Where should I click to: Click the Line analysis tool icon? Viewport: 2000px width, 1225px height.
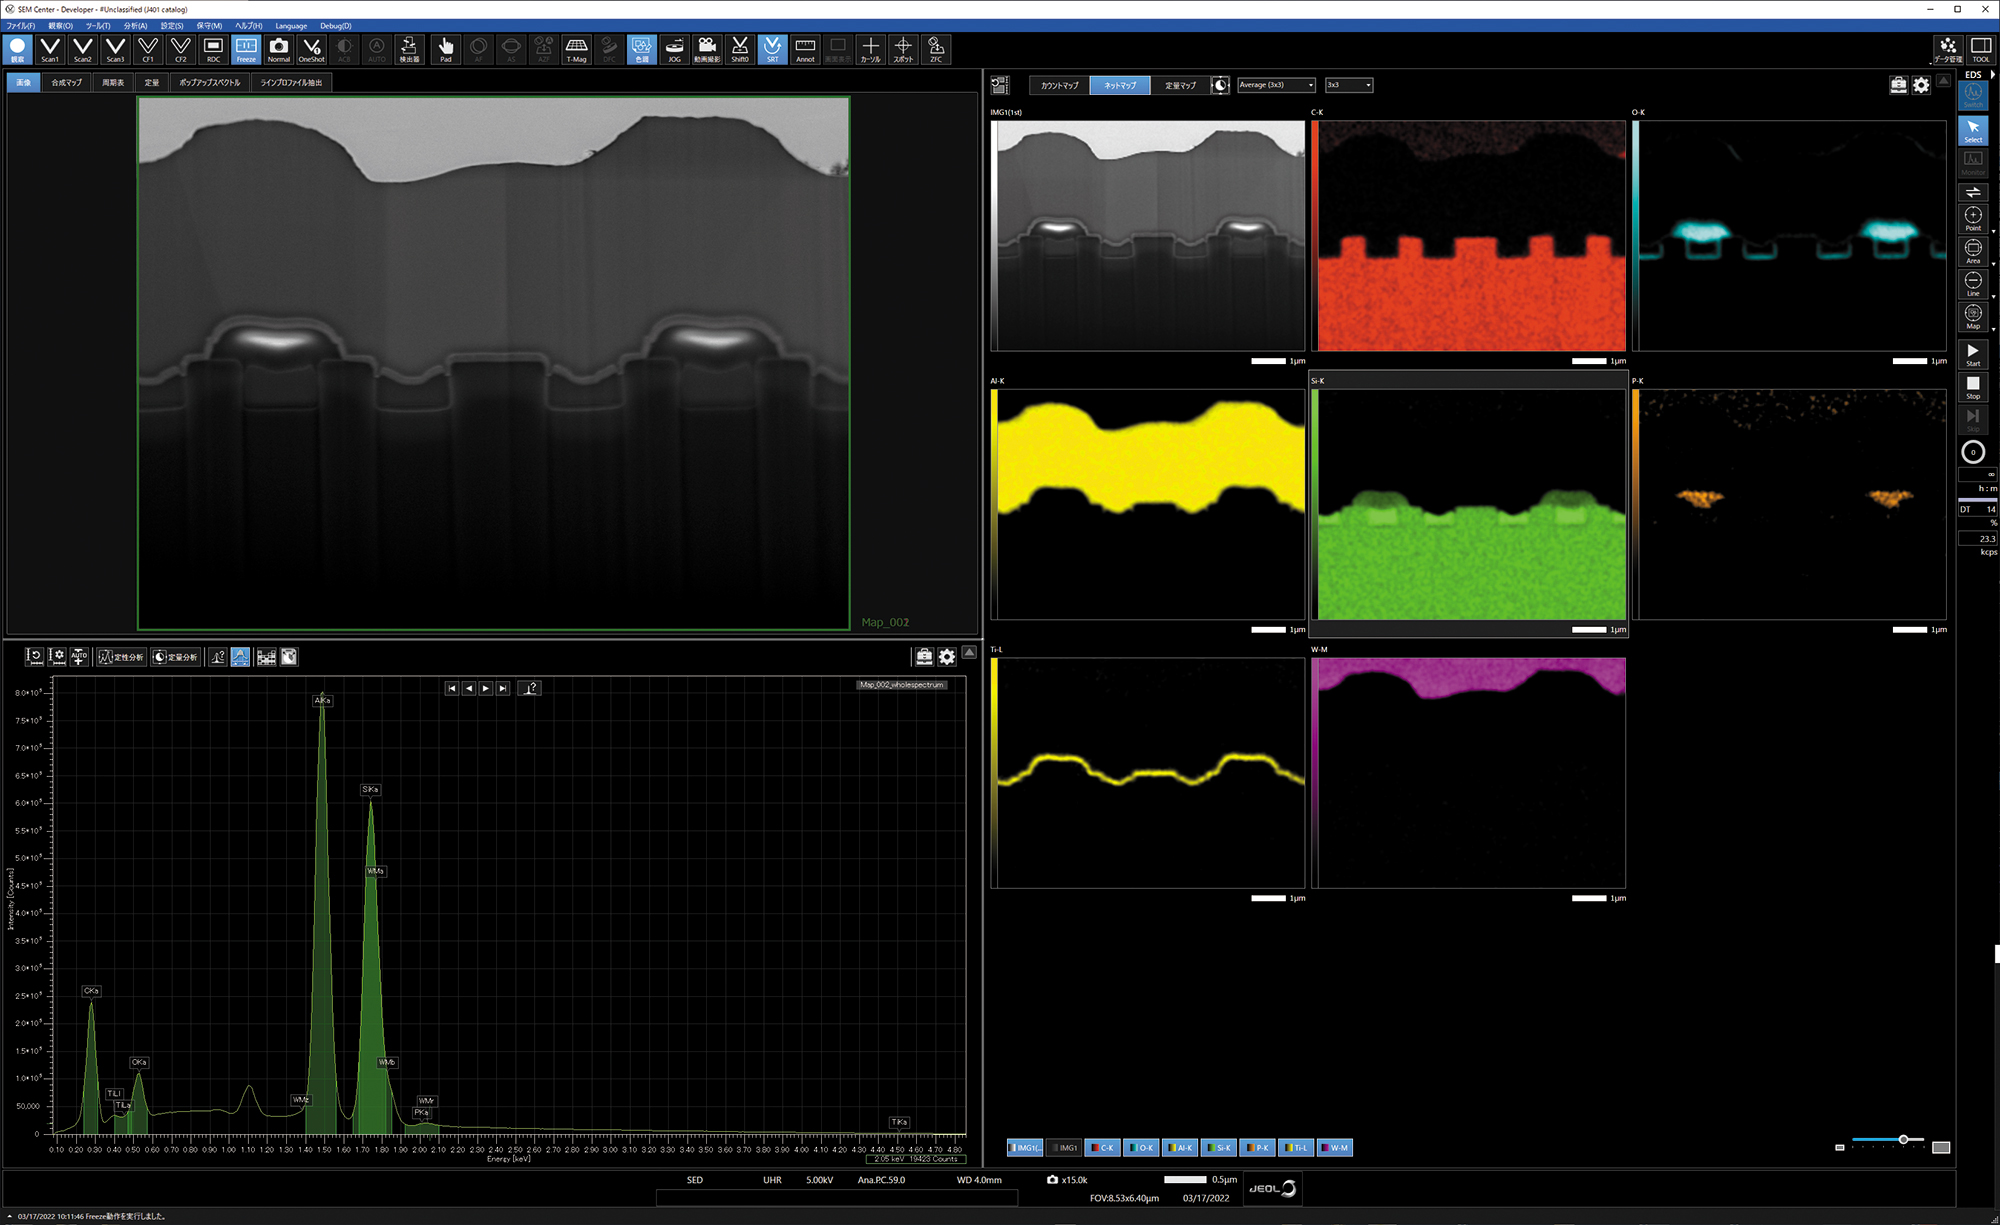(x=1972, y=284)
